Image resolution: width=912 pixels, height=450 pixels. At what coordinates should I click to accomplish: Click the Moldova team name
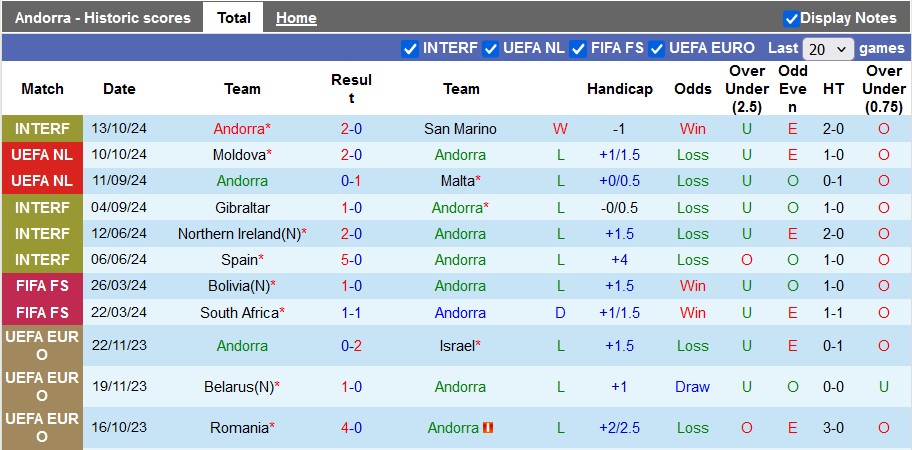point(238,155)
